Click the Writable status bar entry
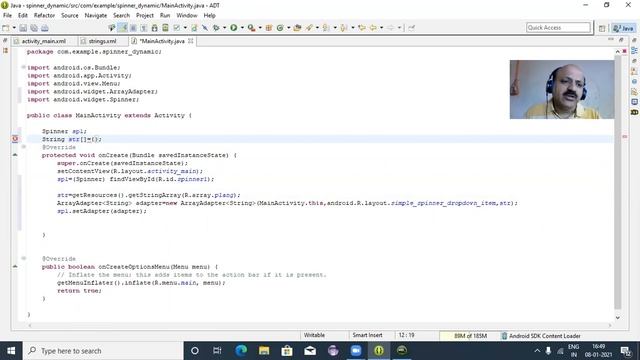This screenshot has height=360, width=640. point(314,335)
